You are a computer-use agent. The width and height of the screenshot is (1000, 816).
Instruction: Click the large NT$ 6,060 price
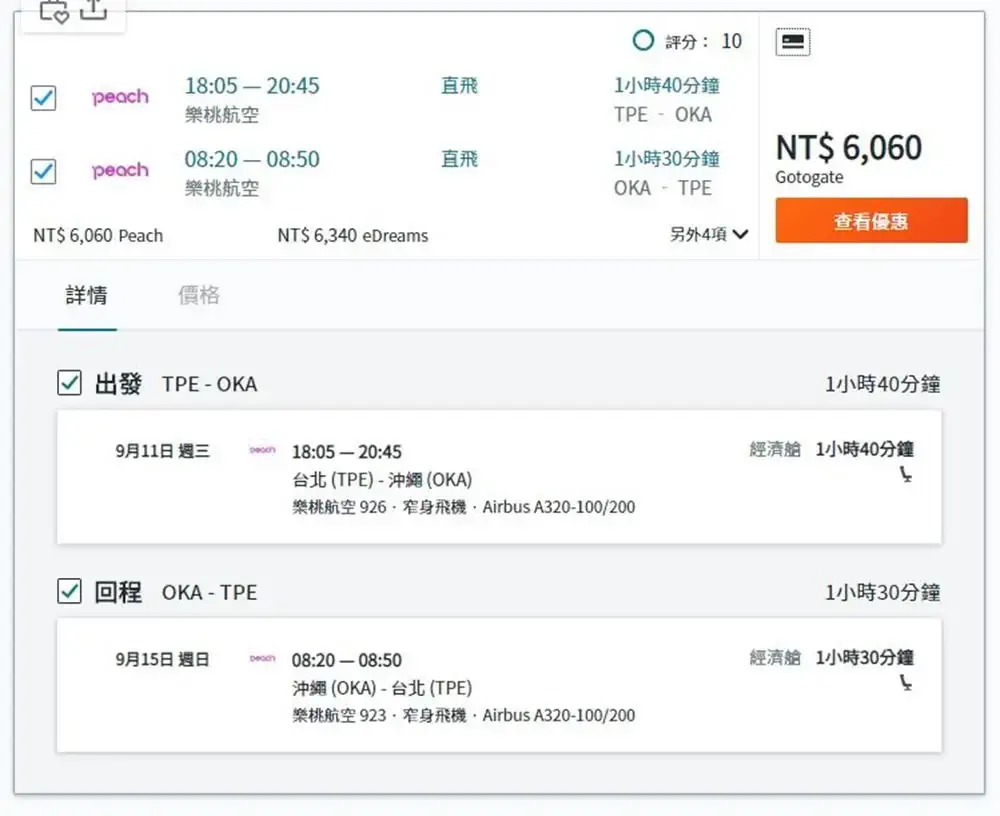(x=849, y=147)
